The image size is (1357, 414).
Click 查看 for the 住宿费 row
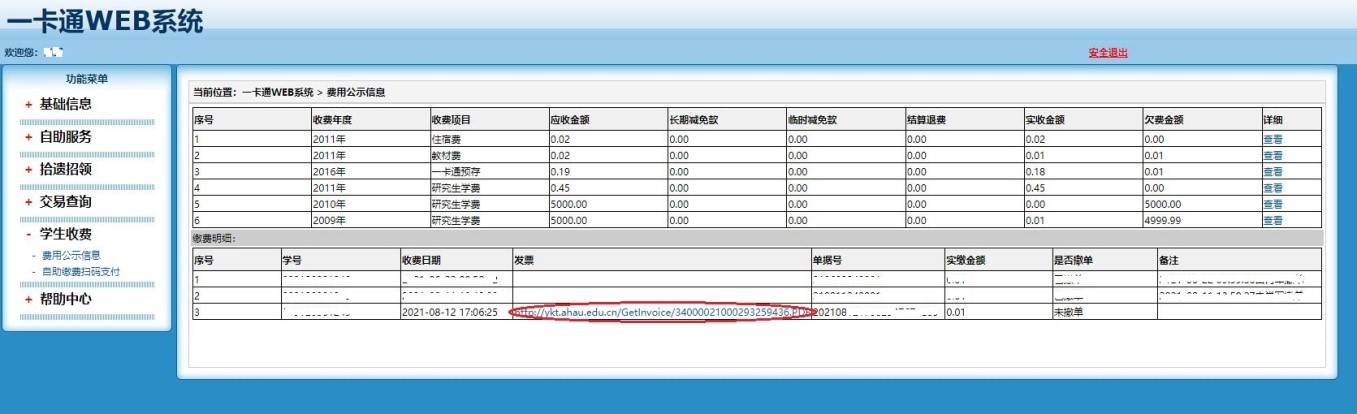[x=1272, y=140]
